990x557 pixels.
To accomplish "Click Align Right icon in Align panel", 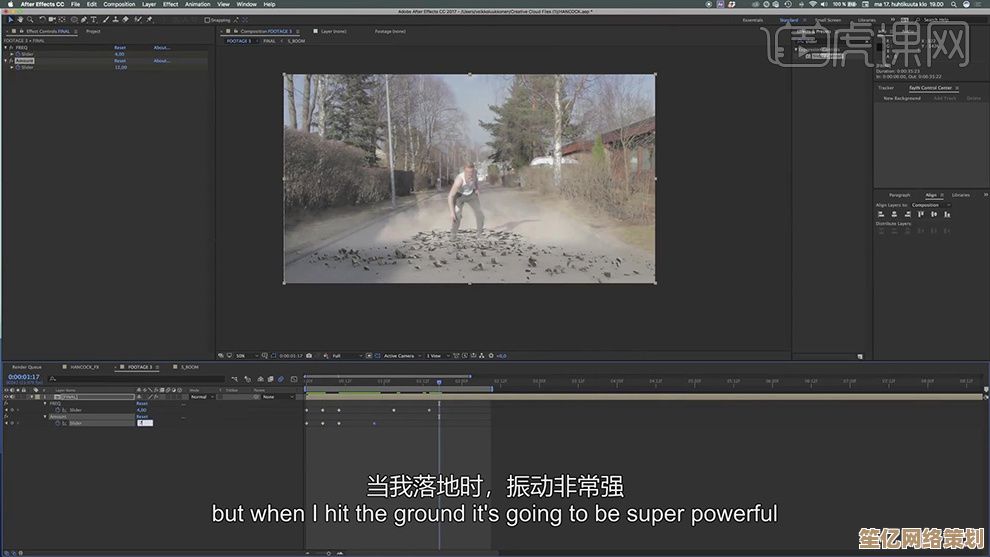I will pos(907,215).
